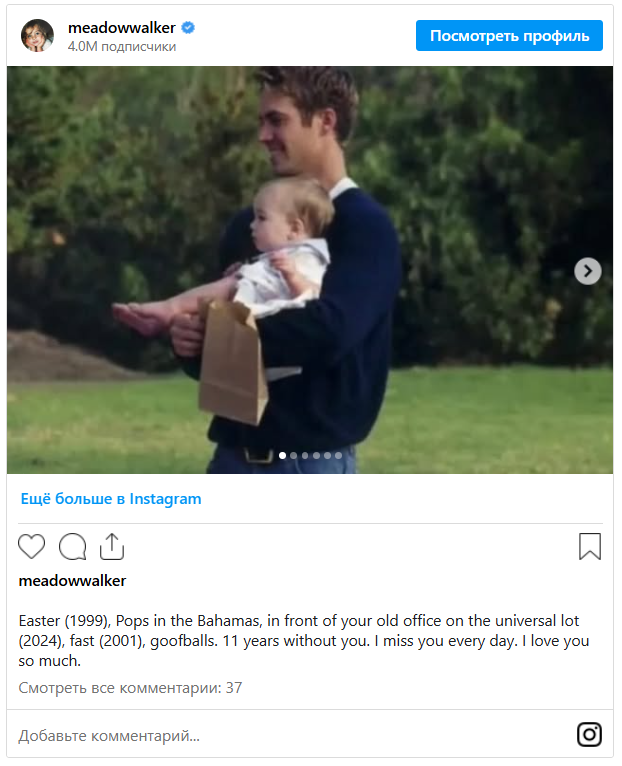This screenshot has height=766, width=622.
Task: Share the post using upload arrow icon
Action: click(112, 546)
